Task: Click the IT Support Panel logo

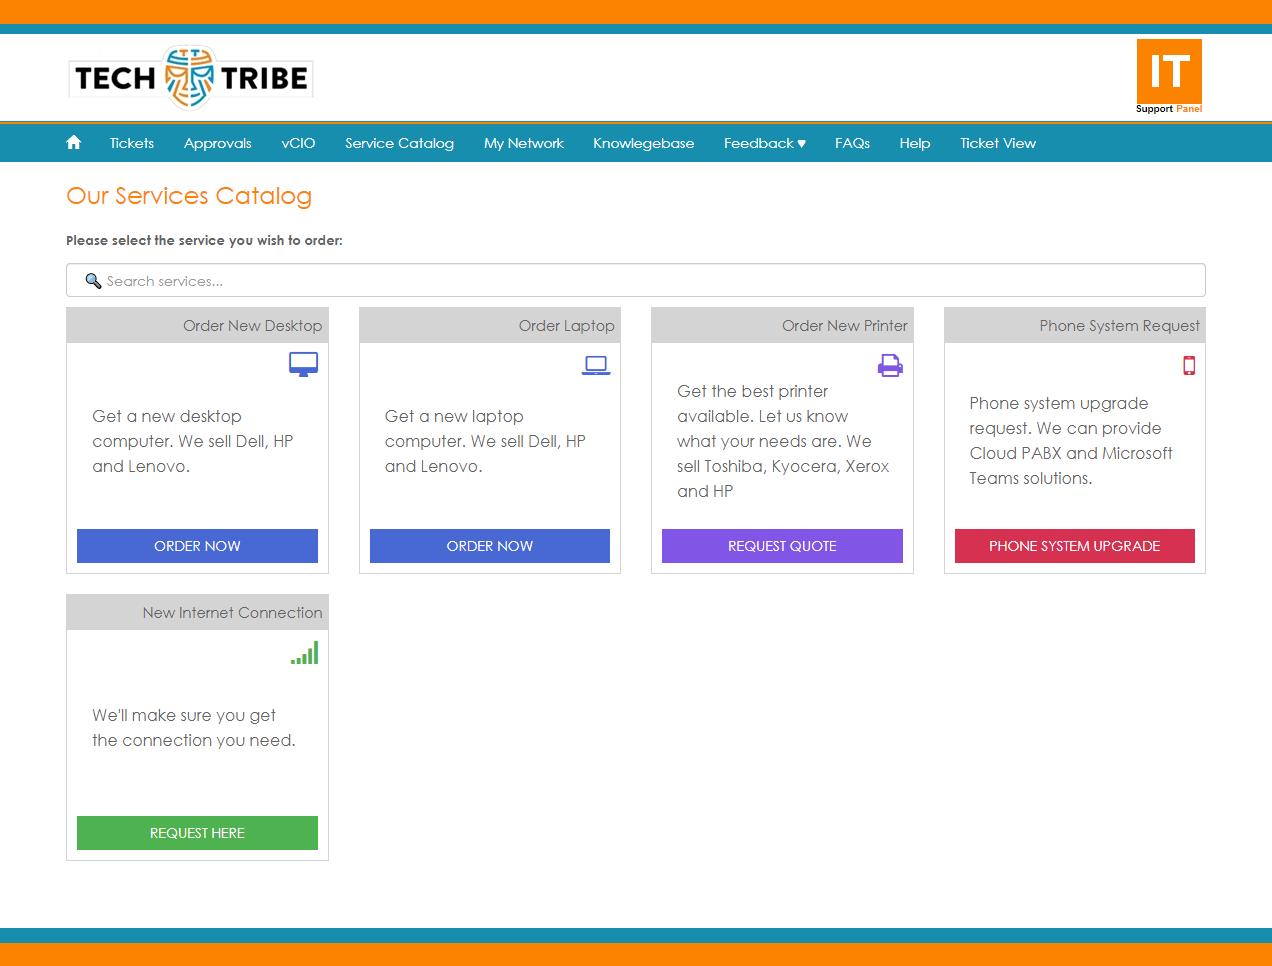Action: point(1168,76)
